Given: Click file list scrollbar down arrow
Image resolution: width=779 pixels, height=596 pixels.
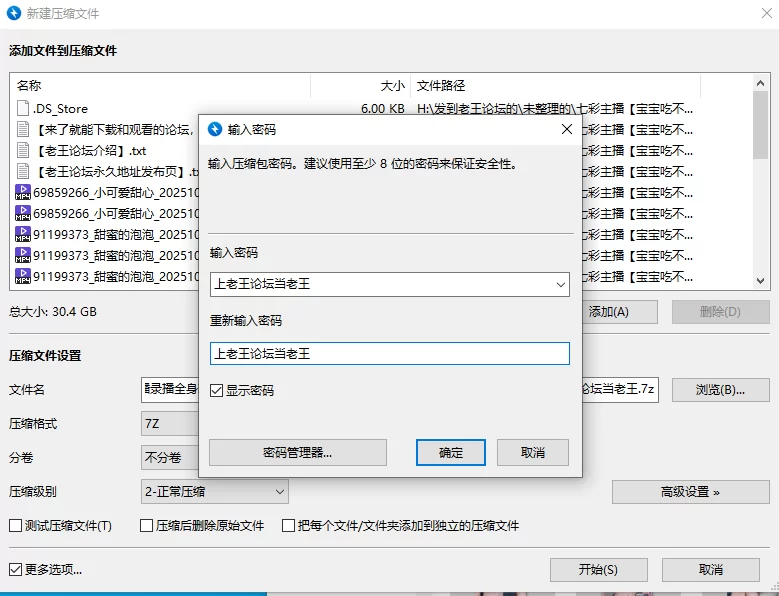Looking at the screenshot, I should 760,281.
